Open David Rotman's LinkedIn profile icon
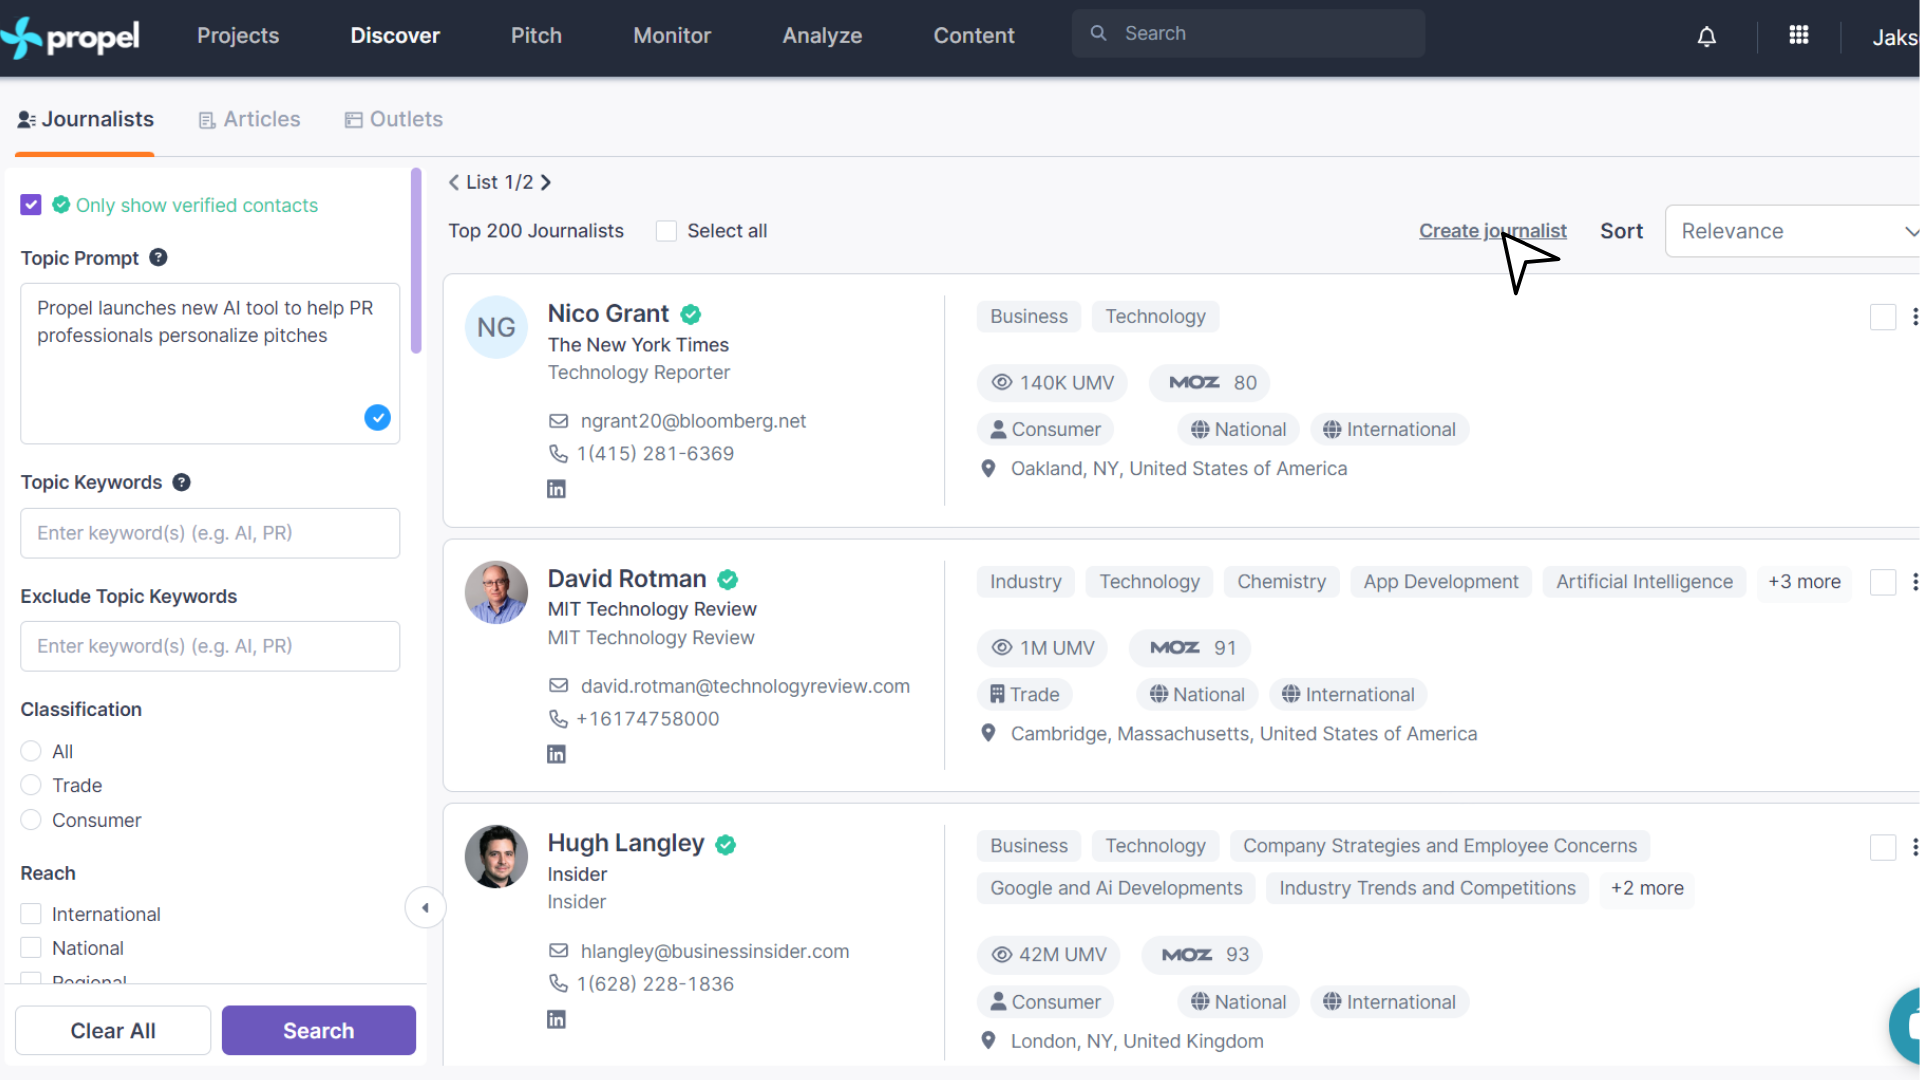 point(556,754)
